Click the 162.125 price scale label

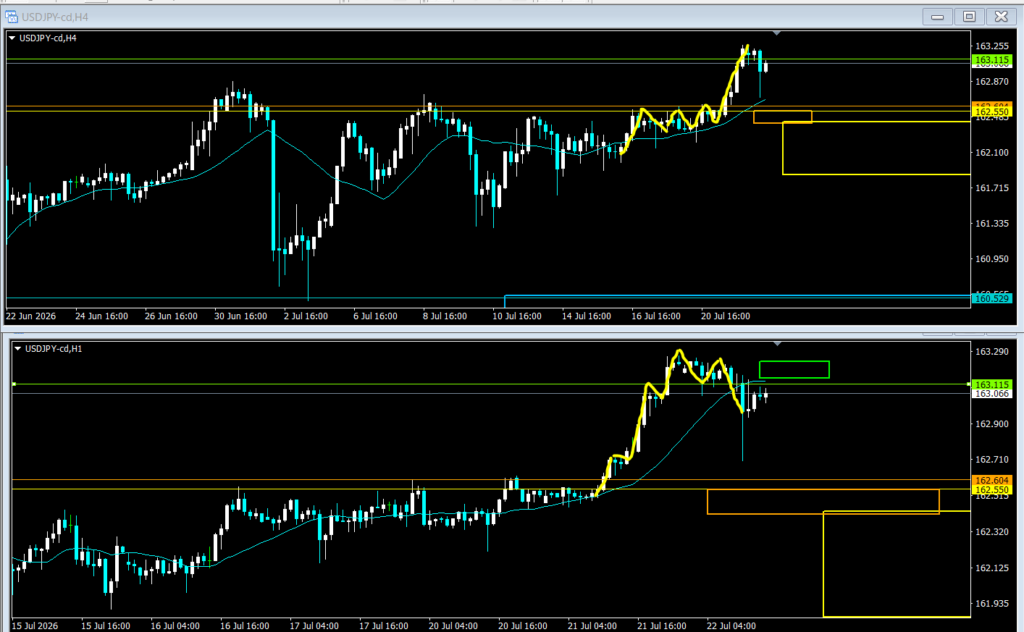click(x=991, y=568)
